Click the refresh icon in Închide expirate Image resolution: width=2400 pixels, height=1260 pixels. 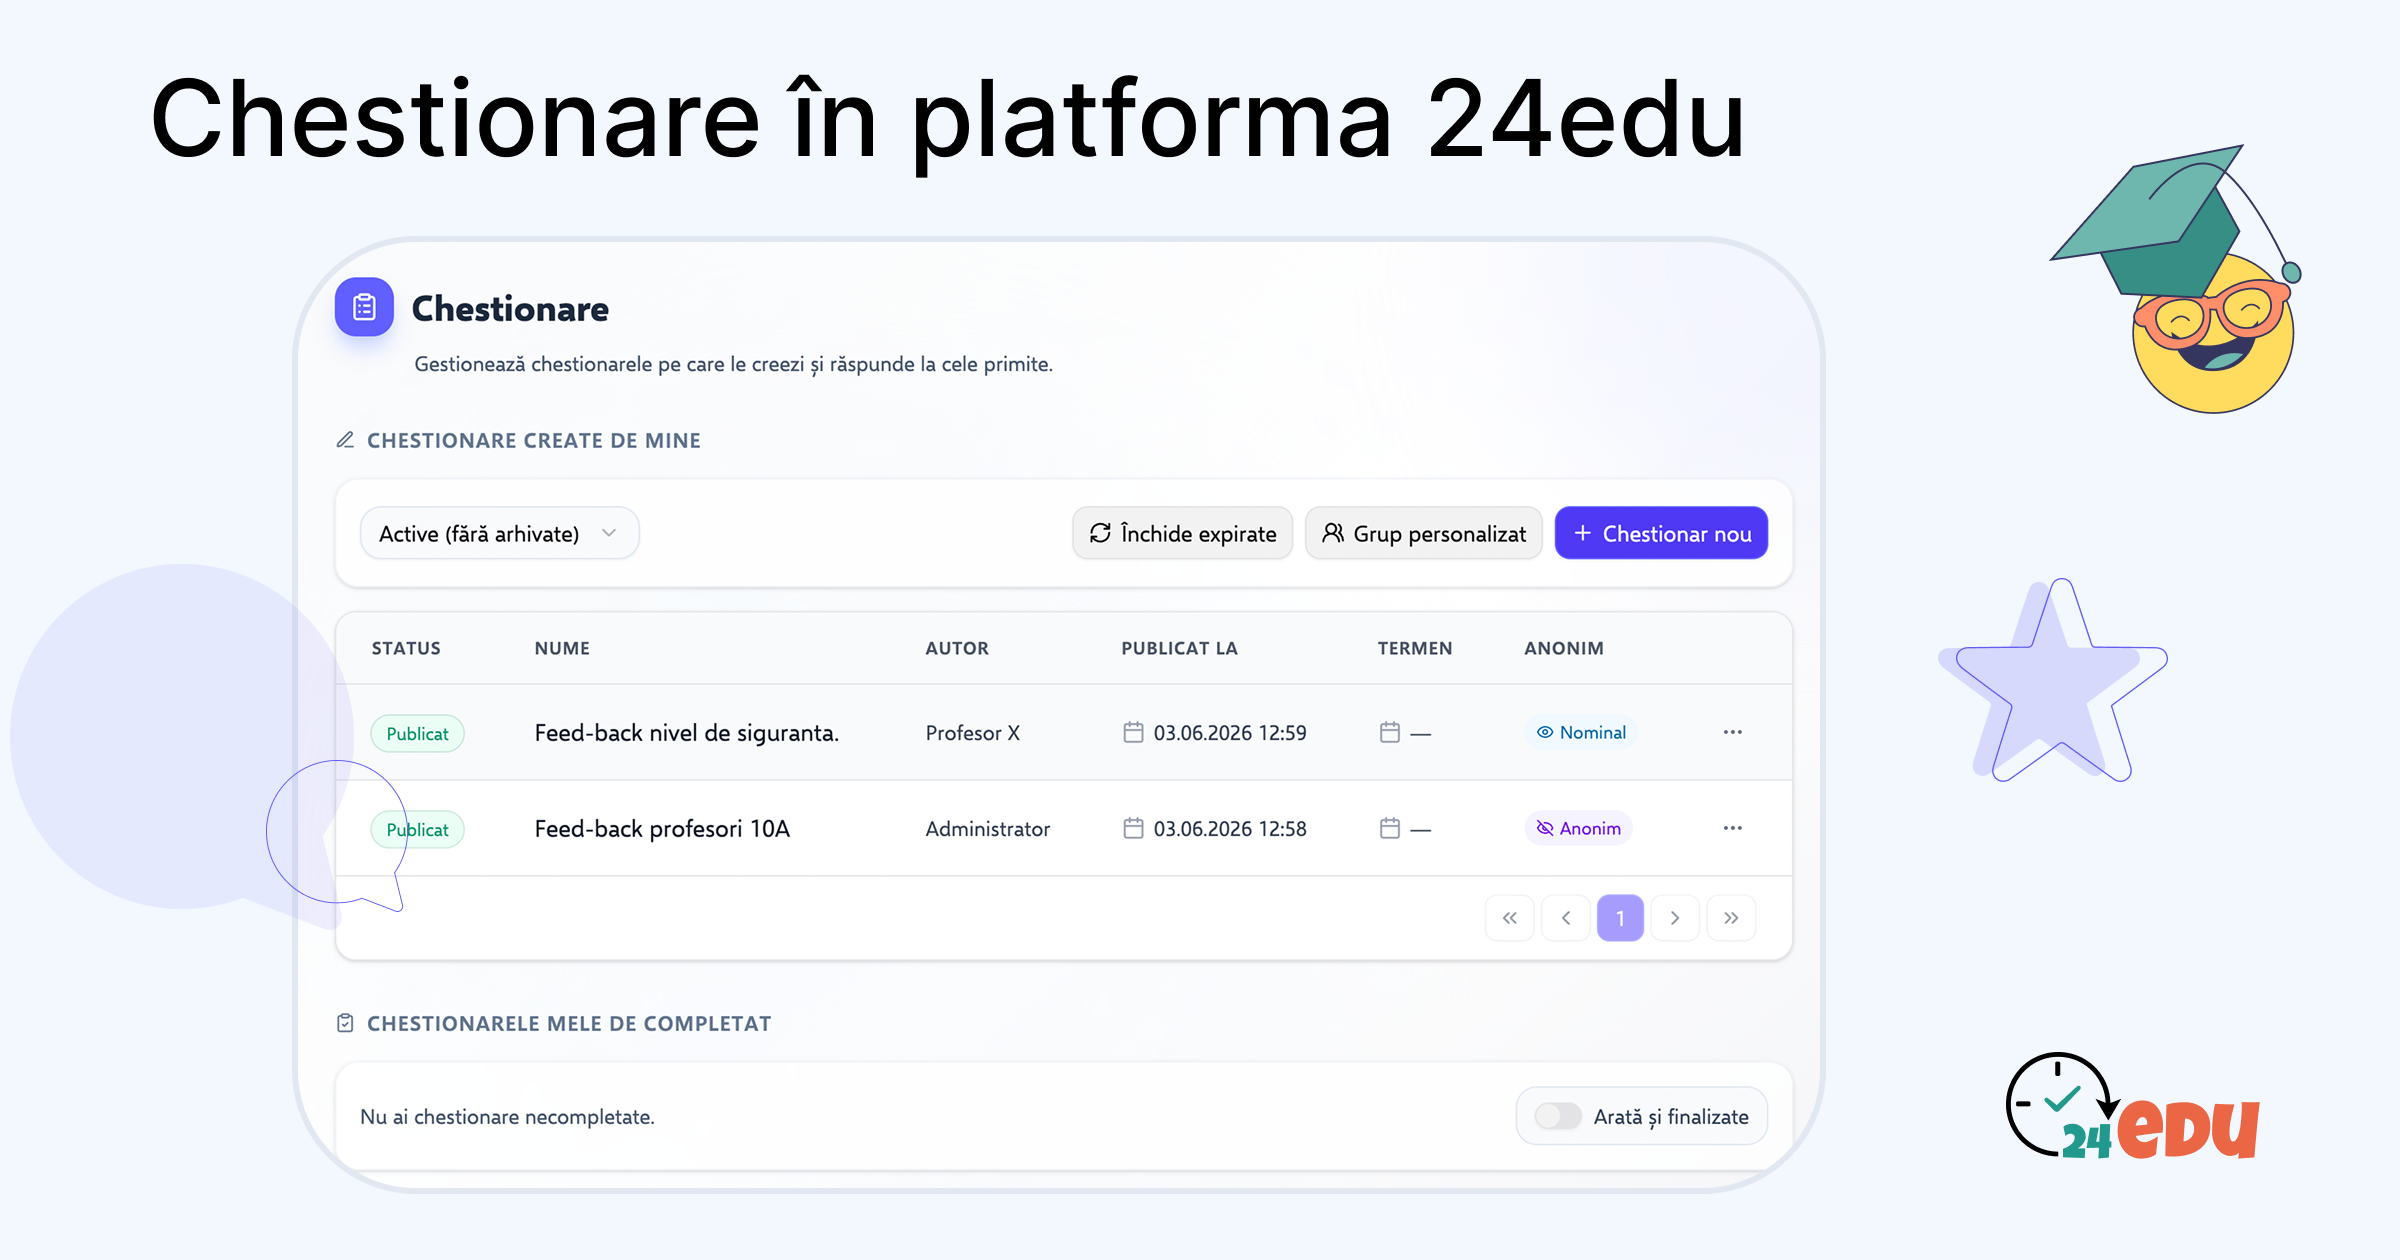click(x=1100, y=533)
